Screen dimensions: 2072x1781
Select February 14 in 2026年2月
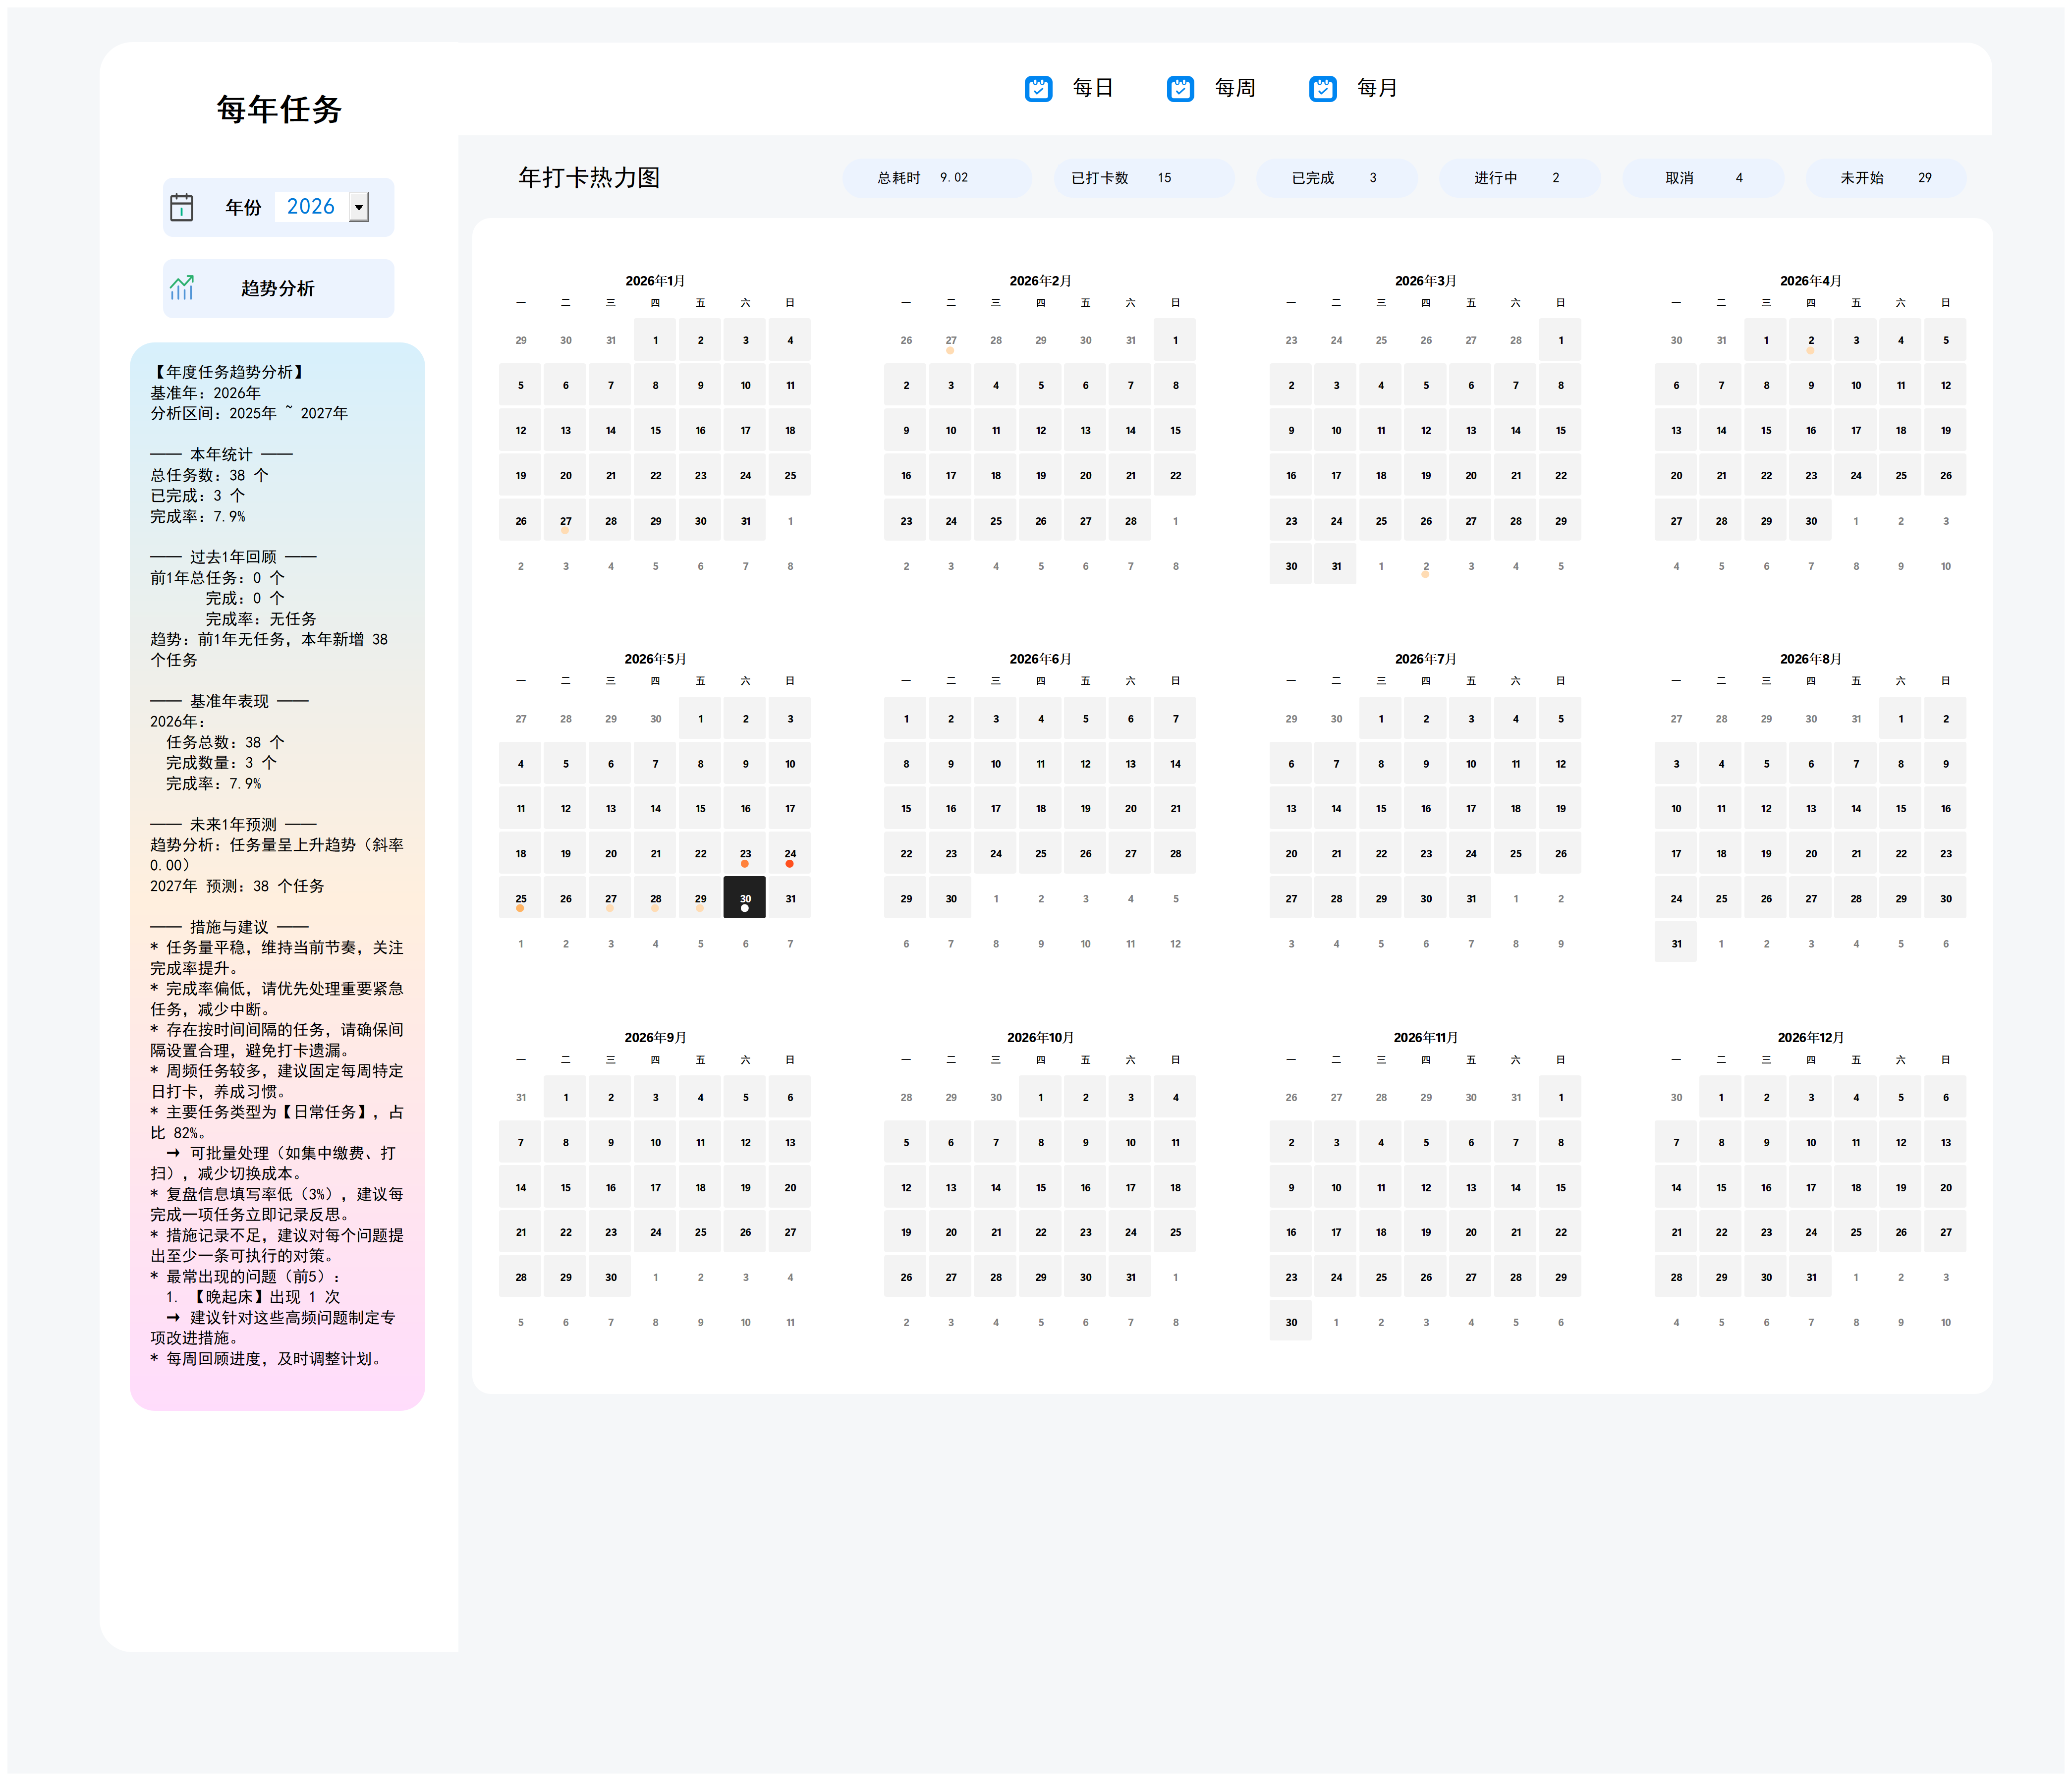tap(1131, 431)
